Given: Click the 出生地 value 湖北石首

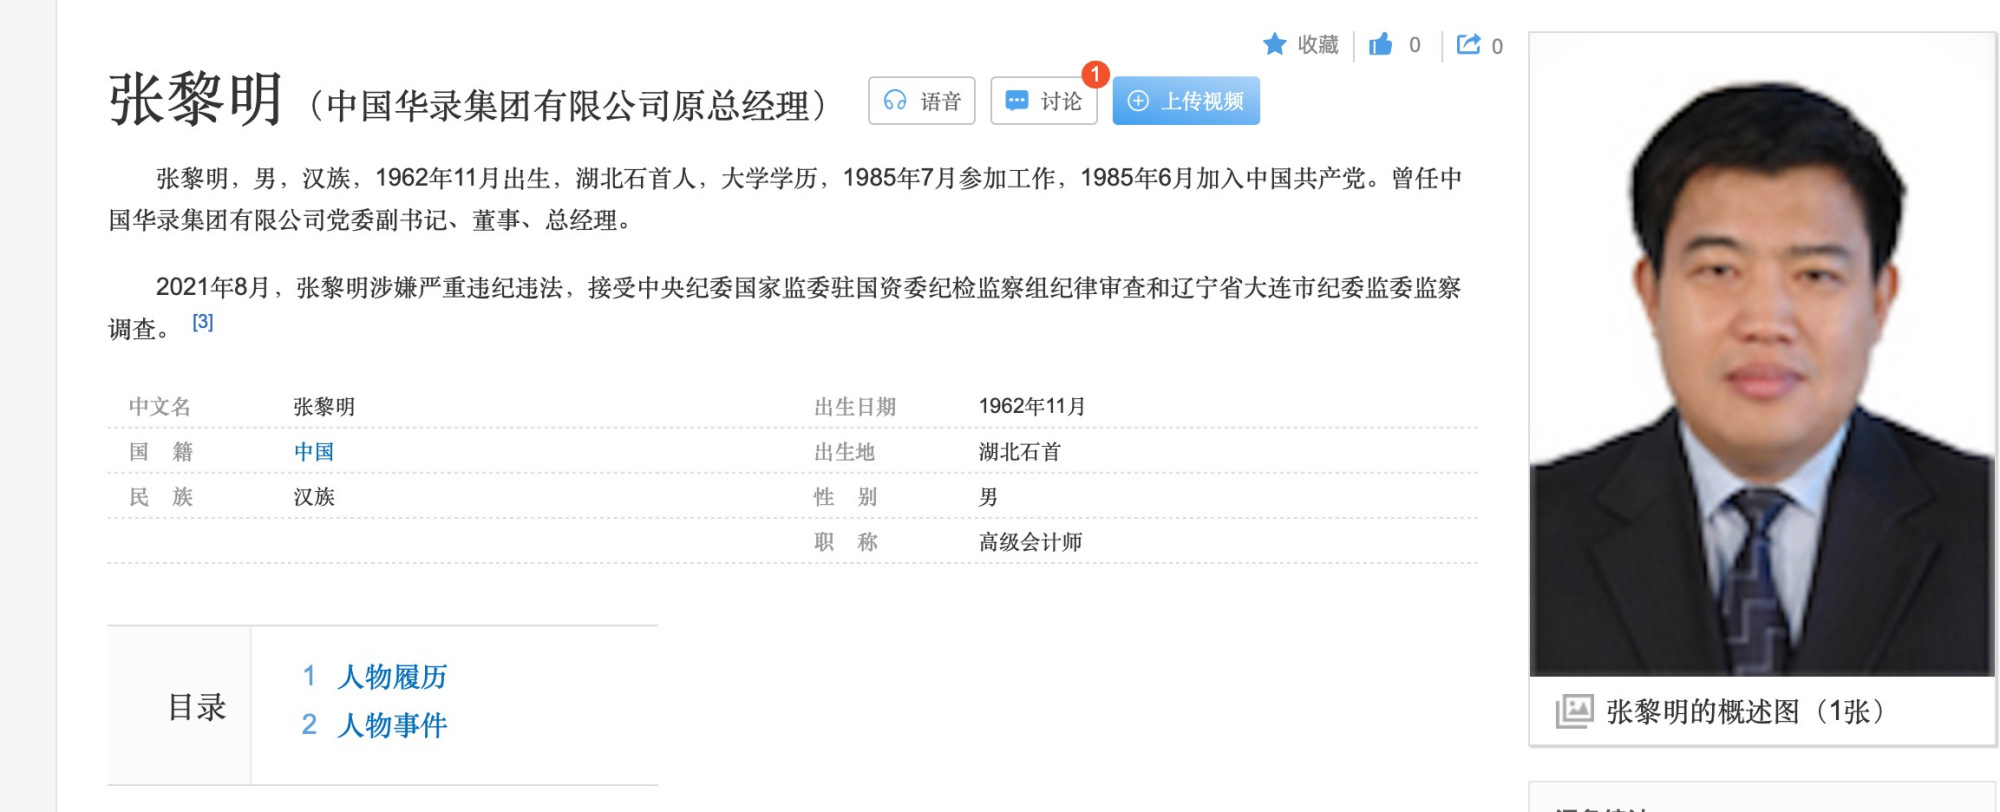Looking at the screenshot, I should pos(1019,452).
